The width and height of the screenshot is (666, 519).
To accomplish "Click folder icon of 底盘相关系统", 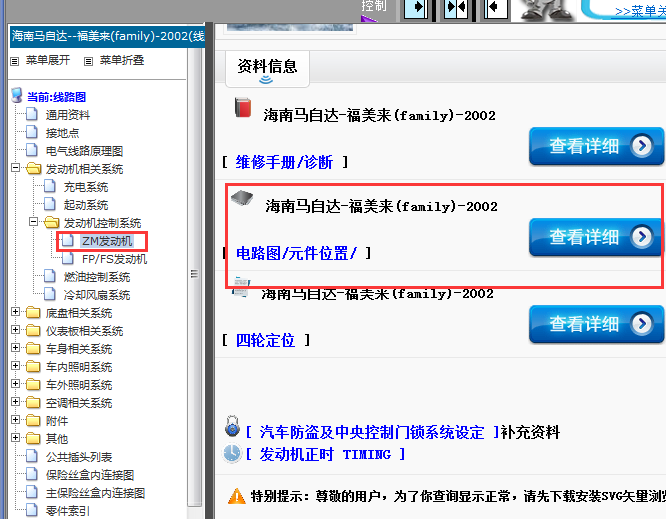I will coord(33,313).
